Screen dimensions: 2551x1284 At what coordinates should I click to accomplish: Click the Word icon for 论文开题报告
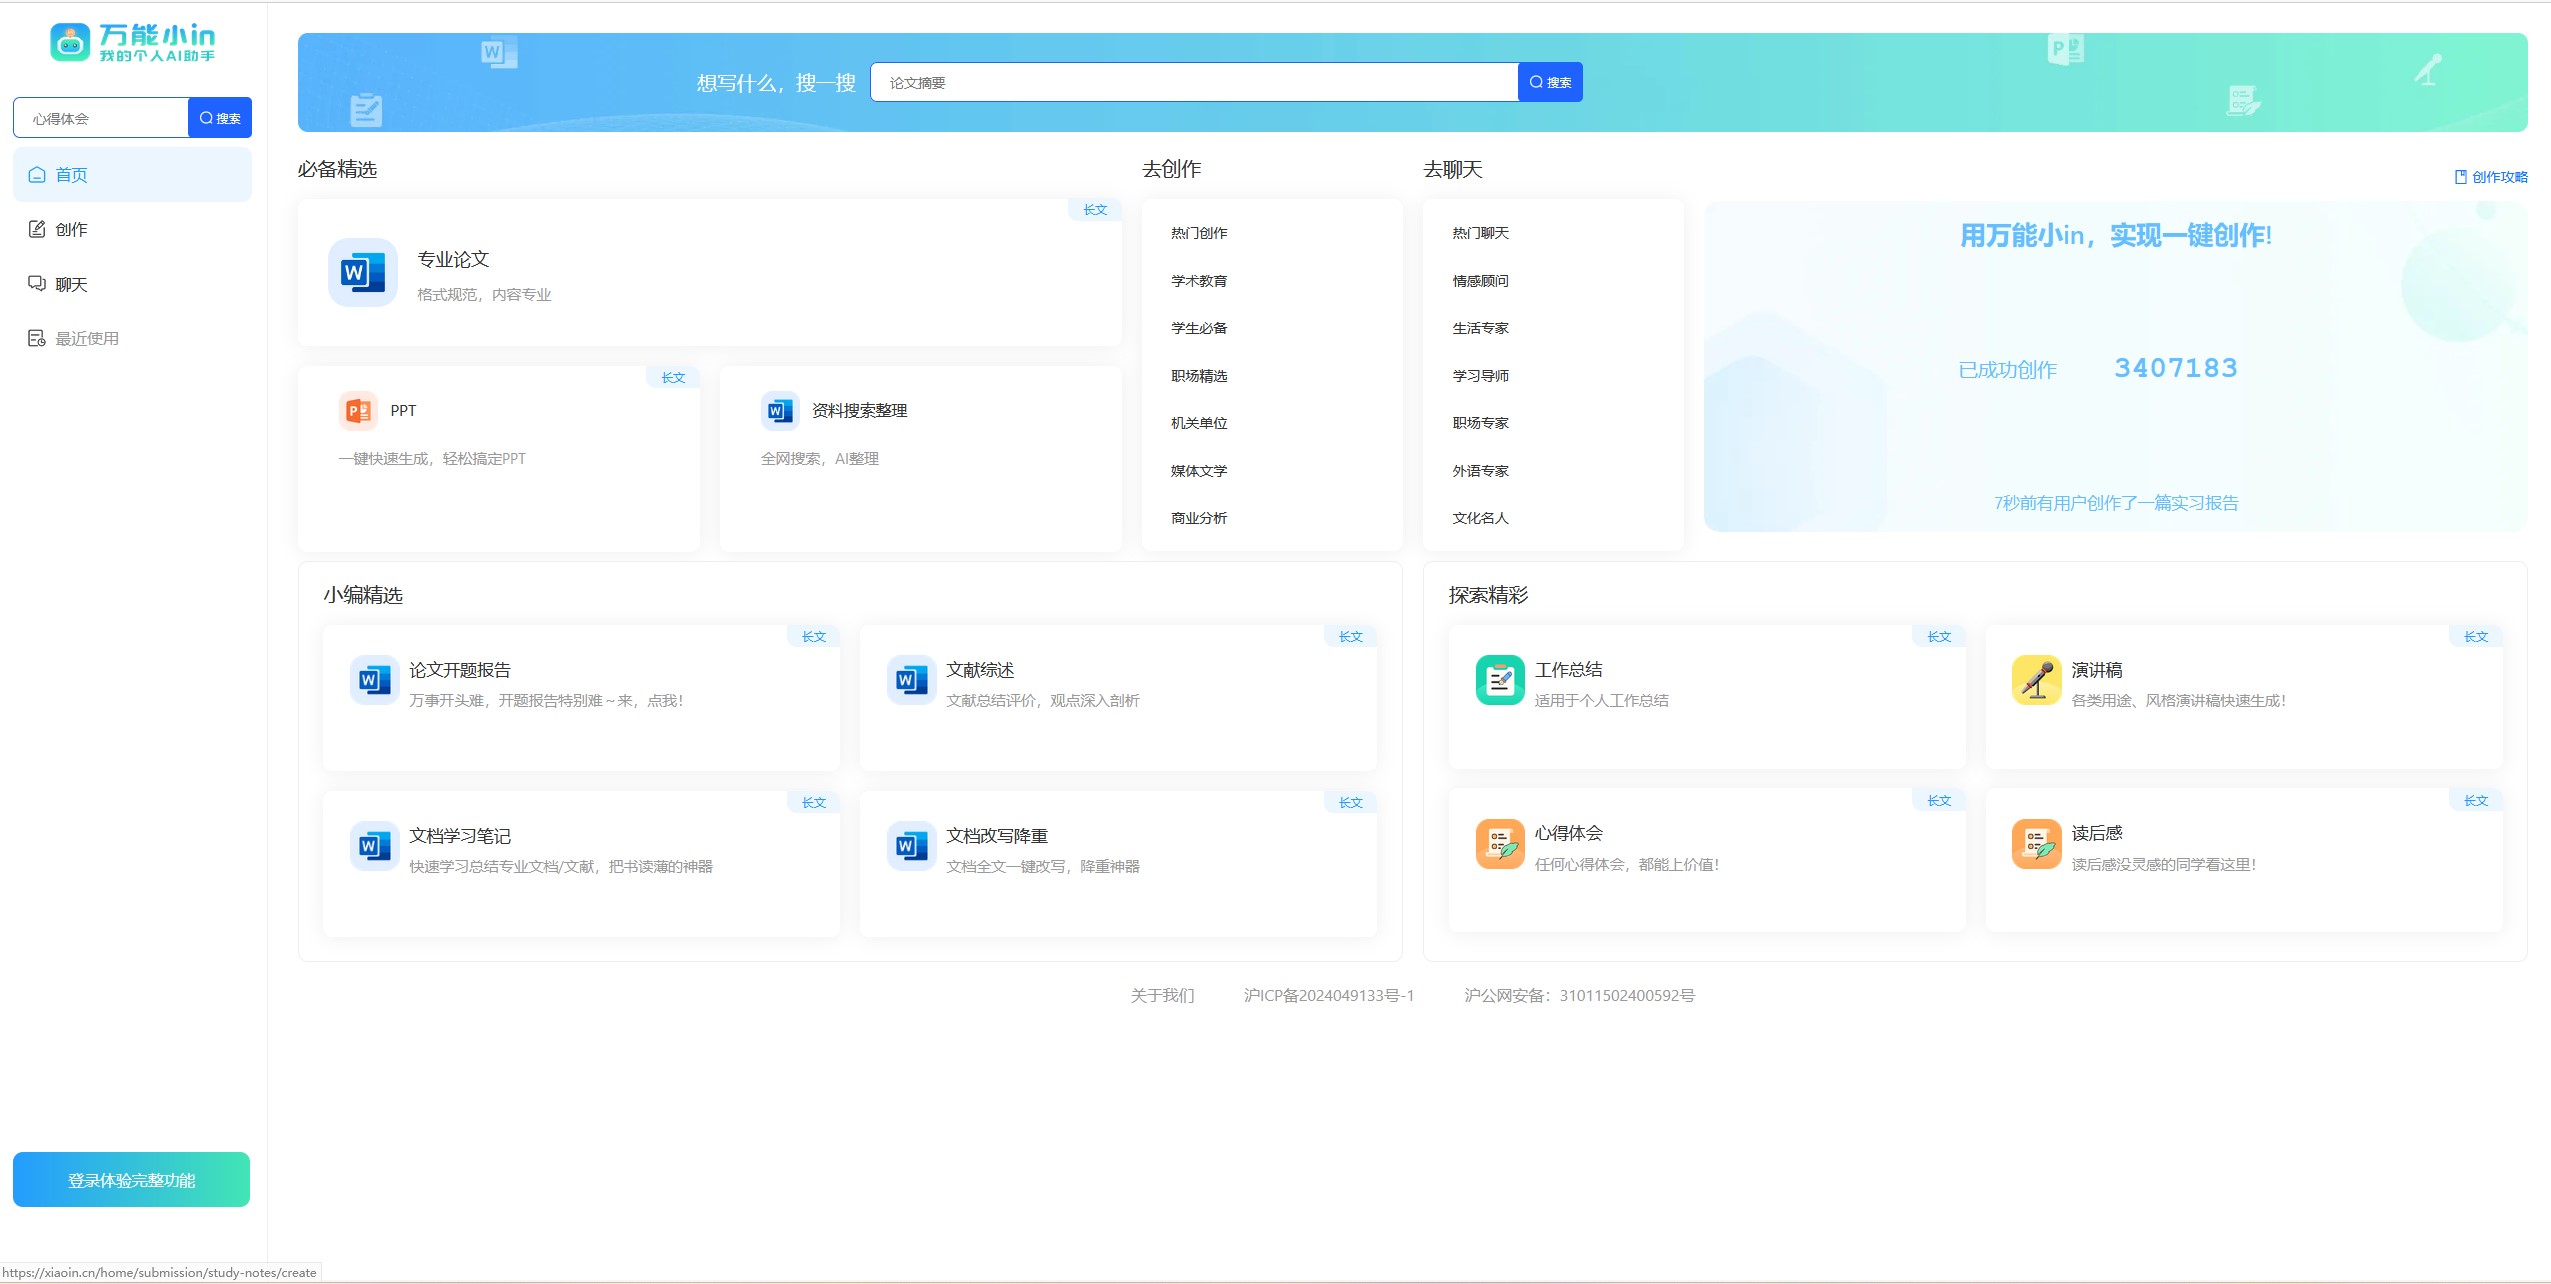pos(374,680)
